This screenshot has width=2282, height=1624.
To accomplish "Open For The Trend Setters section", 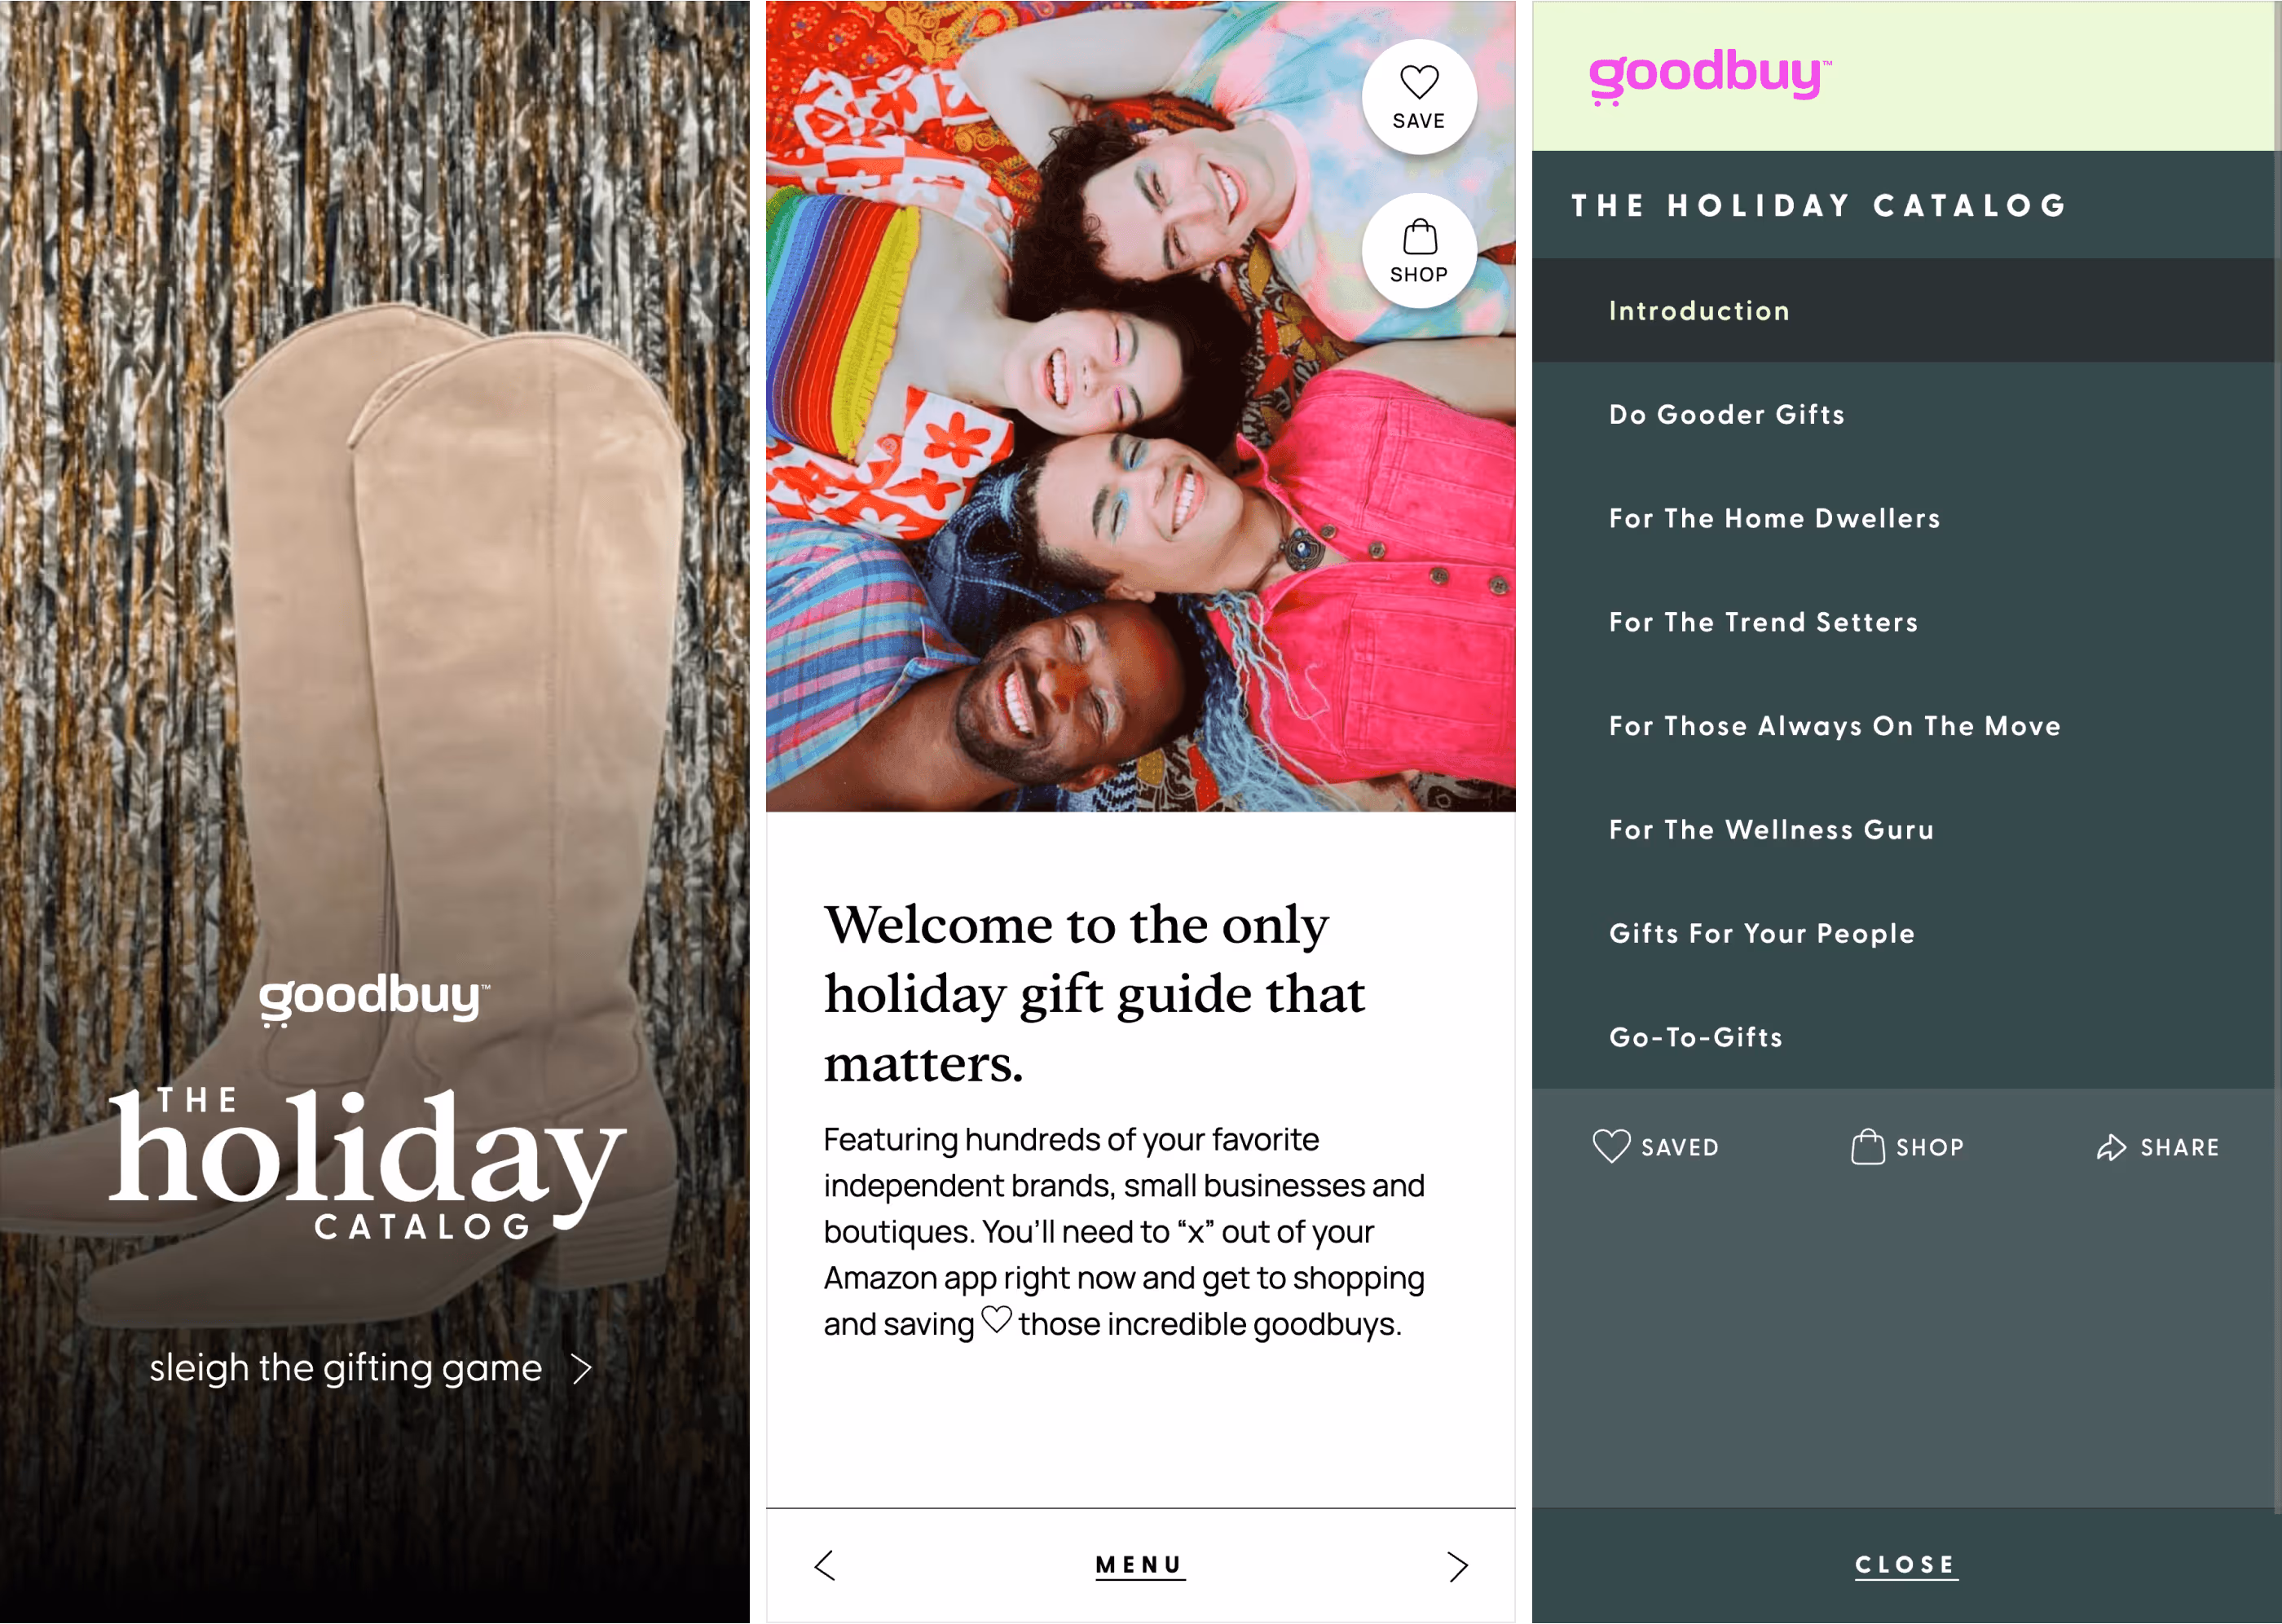I will point(1906,622).
